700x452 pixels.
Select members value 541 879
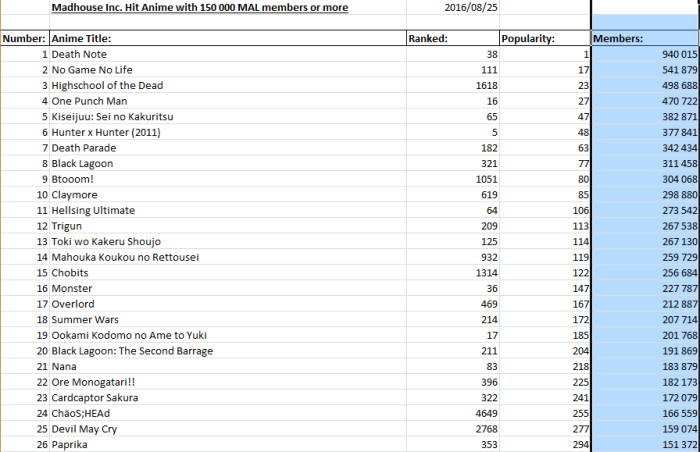coord(646,70)
